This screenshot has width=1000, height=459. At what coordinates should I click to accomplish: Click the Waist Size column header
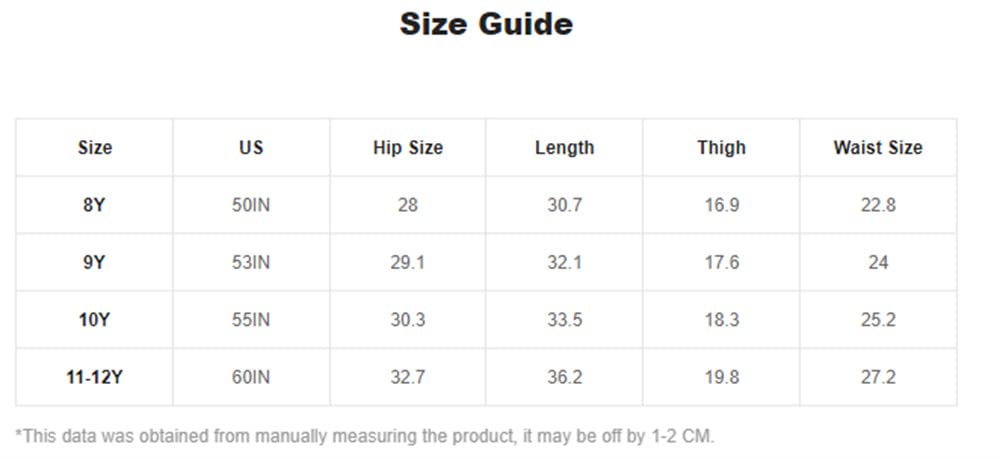(x=877, y=148)
